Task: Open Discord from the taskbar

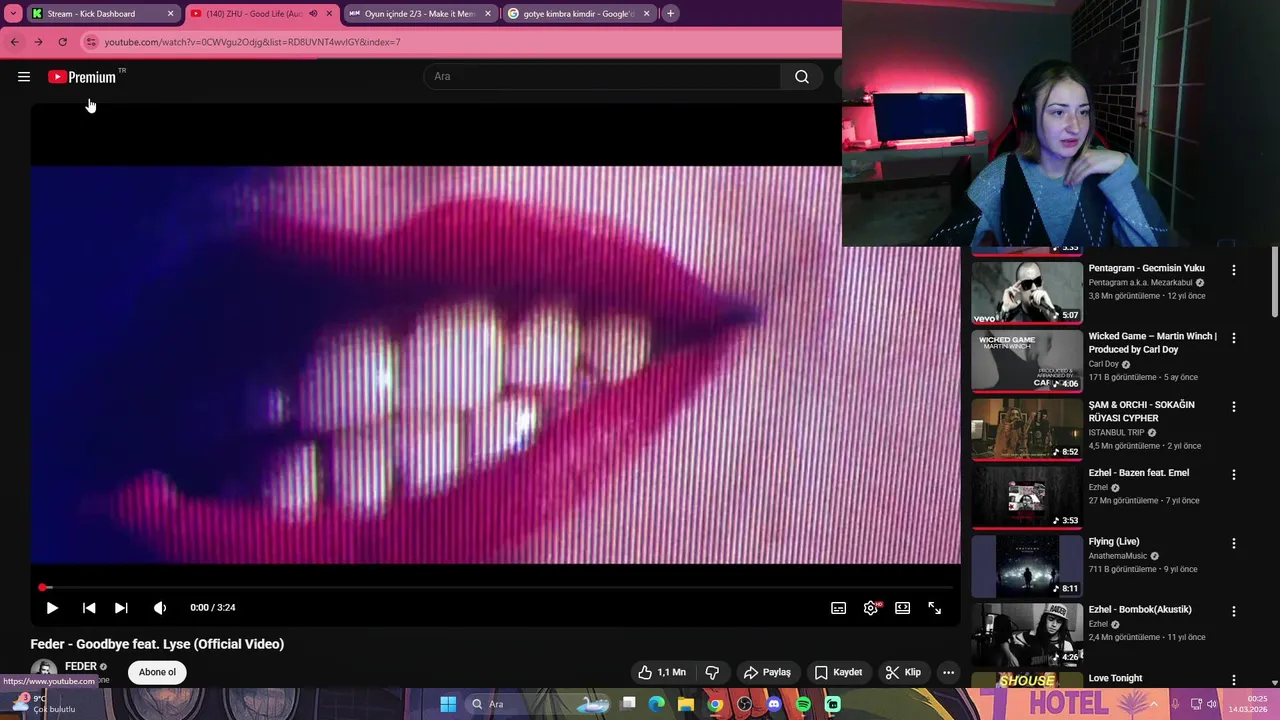Action: (774, 704)
